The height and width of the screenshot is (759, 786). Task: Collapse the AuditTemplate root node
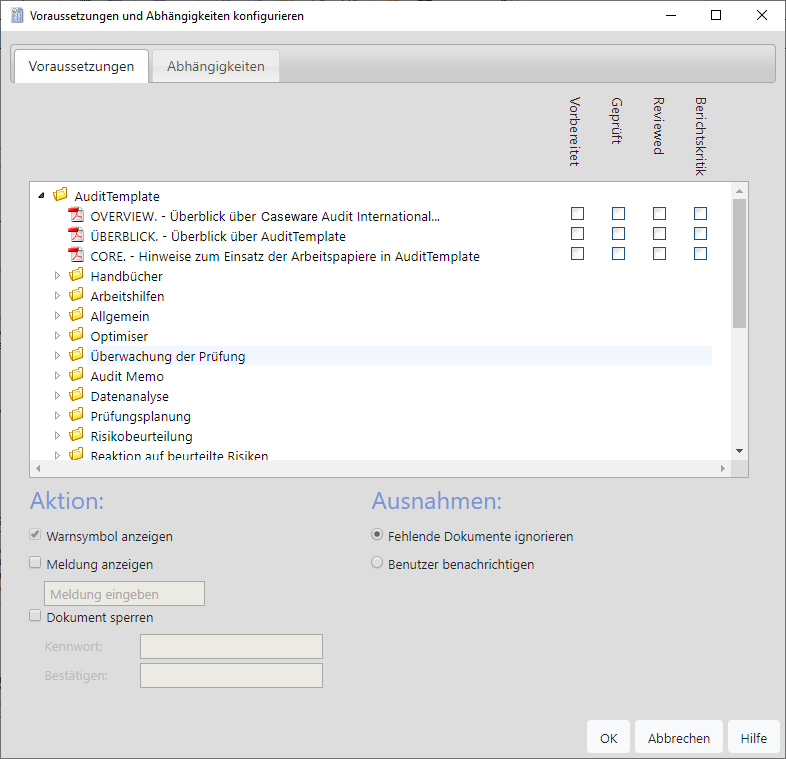[41, 196]
